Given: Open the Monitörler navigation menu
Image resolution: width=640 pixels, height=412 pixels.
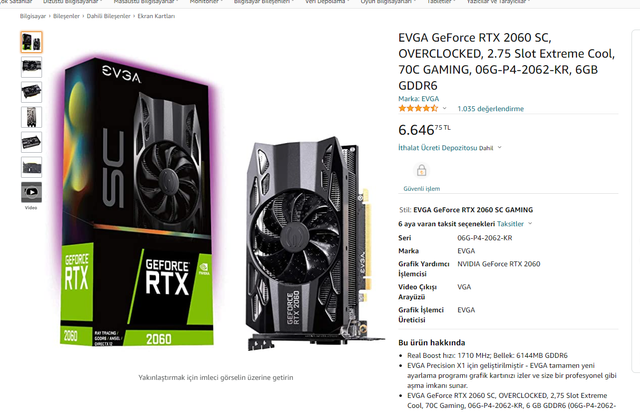Looking at the screenshot, I should click(206, 2).
